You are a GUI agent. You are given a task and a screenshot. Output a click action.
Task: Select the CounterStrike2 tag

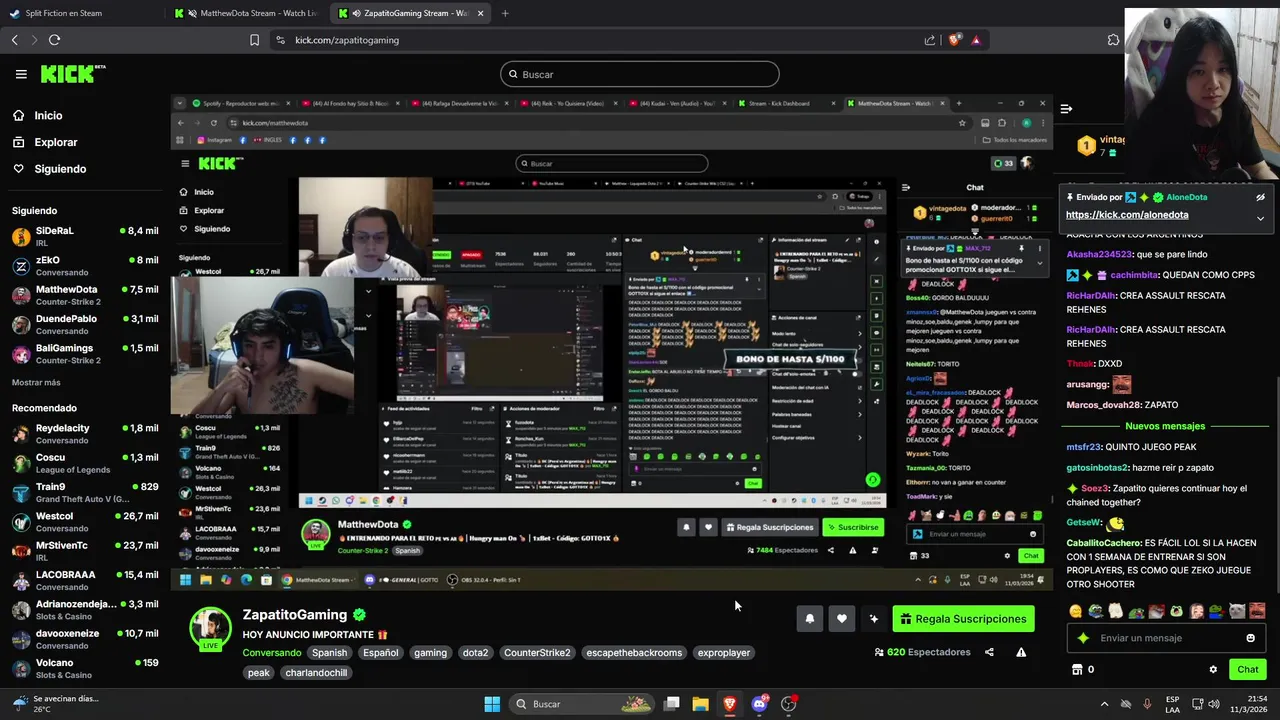pyautogui.click(x=537, y=653)
